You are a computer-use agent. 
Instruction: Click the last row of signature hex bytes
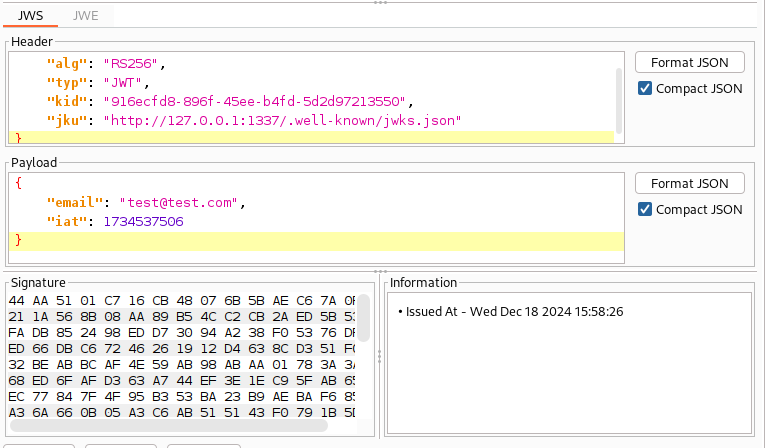(x=180, y=411)
